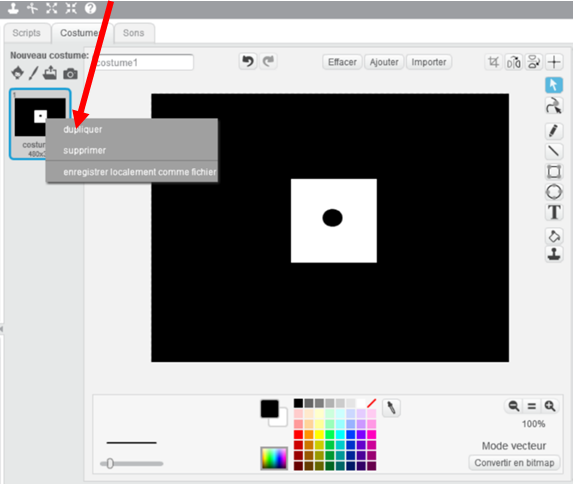573x484 pixels.
Task: Click the shrink sprite icon in top bar
Action: coord(71,8)
